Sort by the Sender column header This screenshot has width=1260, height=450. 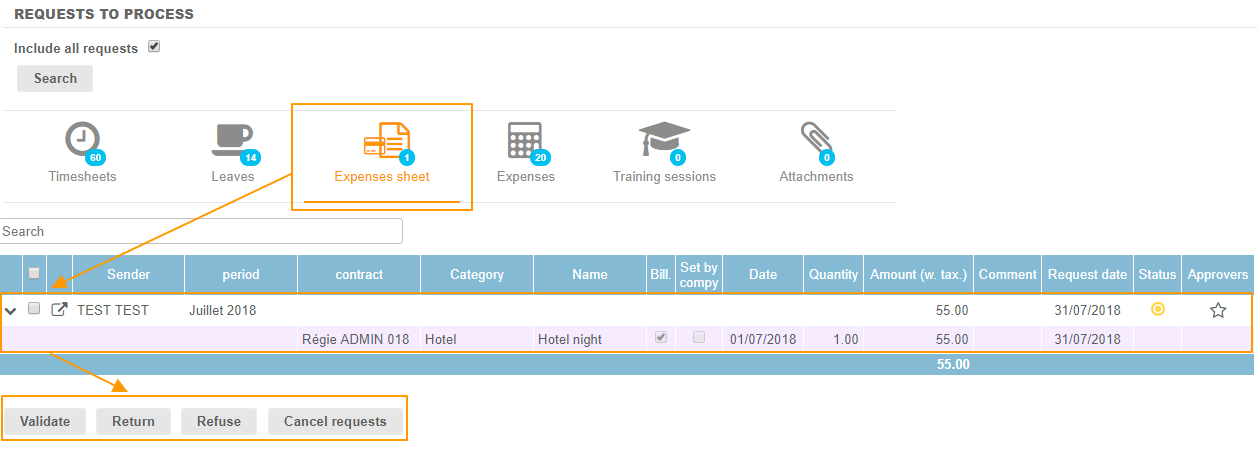pyautogui.click(x=128, y=274)
